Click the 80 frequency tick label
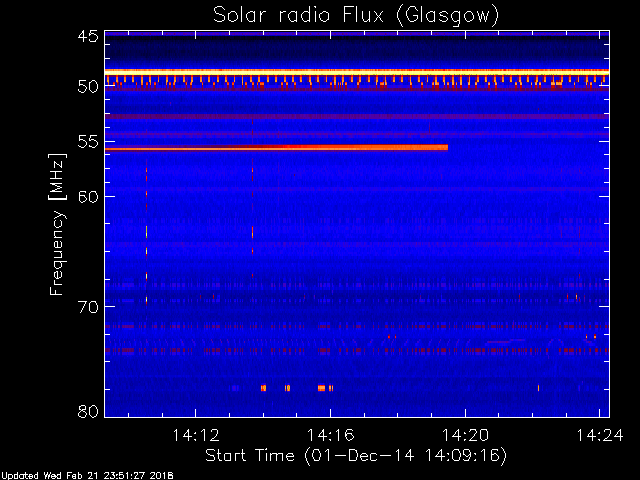The image size is (640, 480). pos(88,411)
